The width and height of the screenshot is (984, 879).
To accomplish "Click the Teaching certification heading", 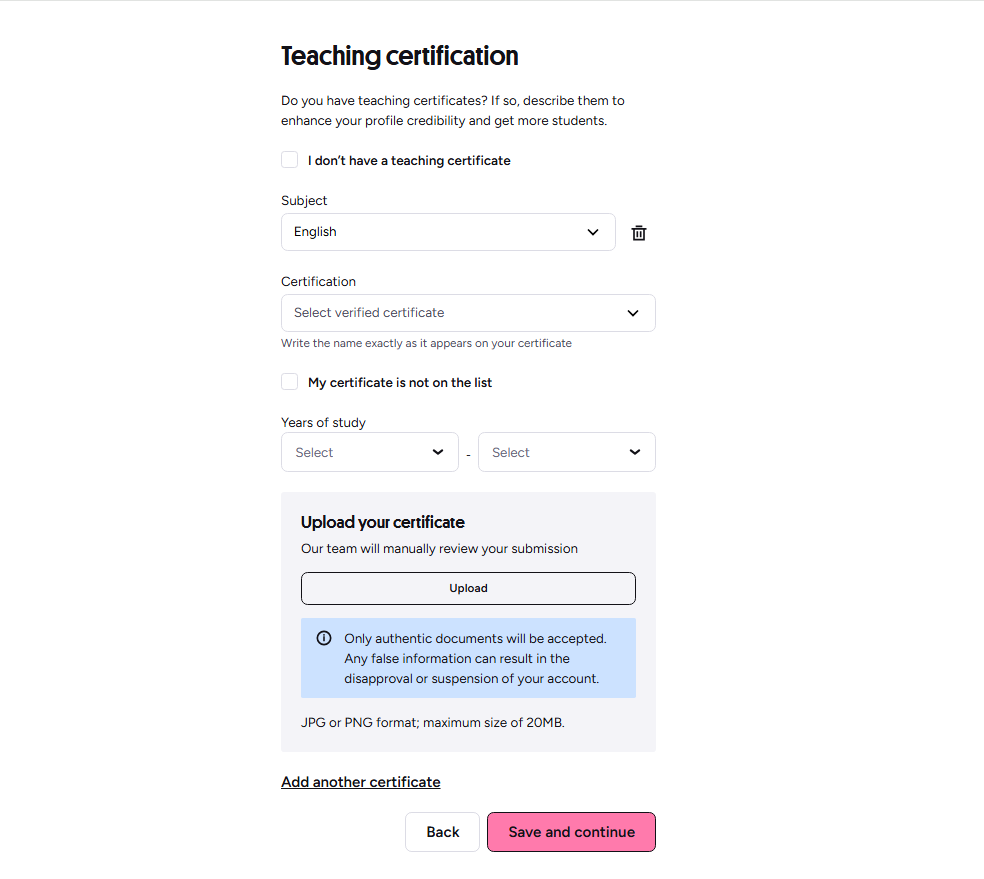I will pos(400,56).
